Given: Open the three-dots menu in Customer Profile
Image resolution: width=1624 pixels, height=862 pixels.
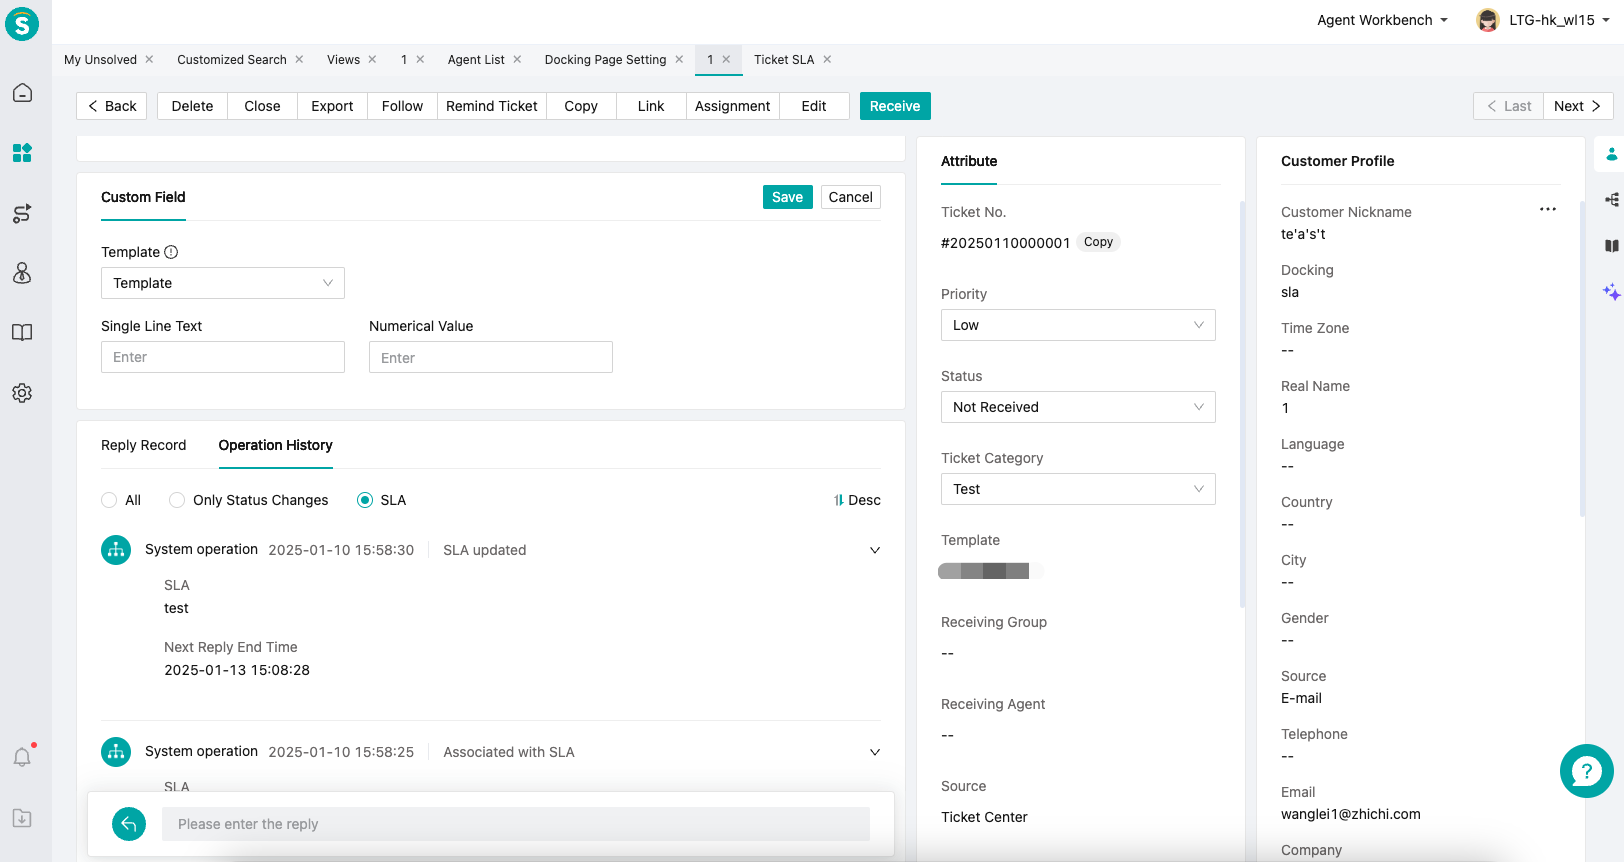Looking at the screenshot, I should 1548,209.
